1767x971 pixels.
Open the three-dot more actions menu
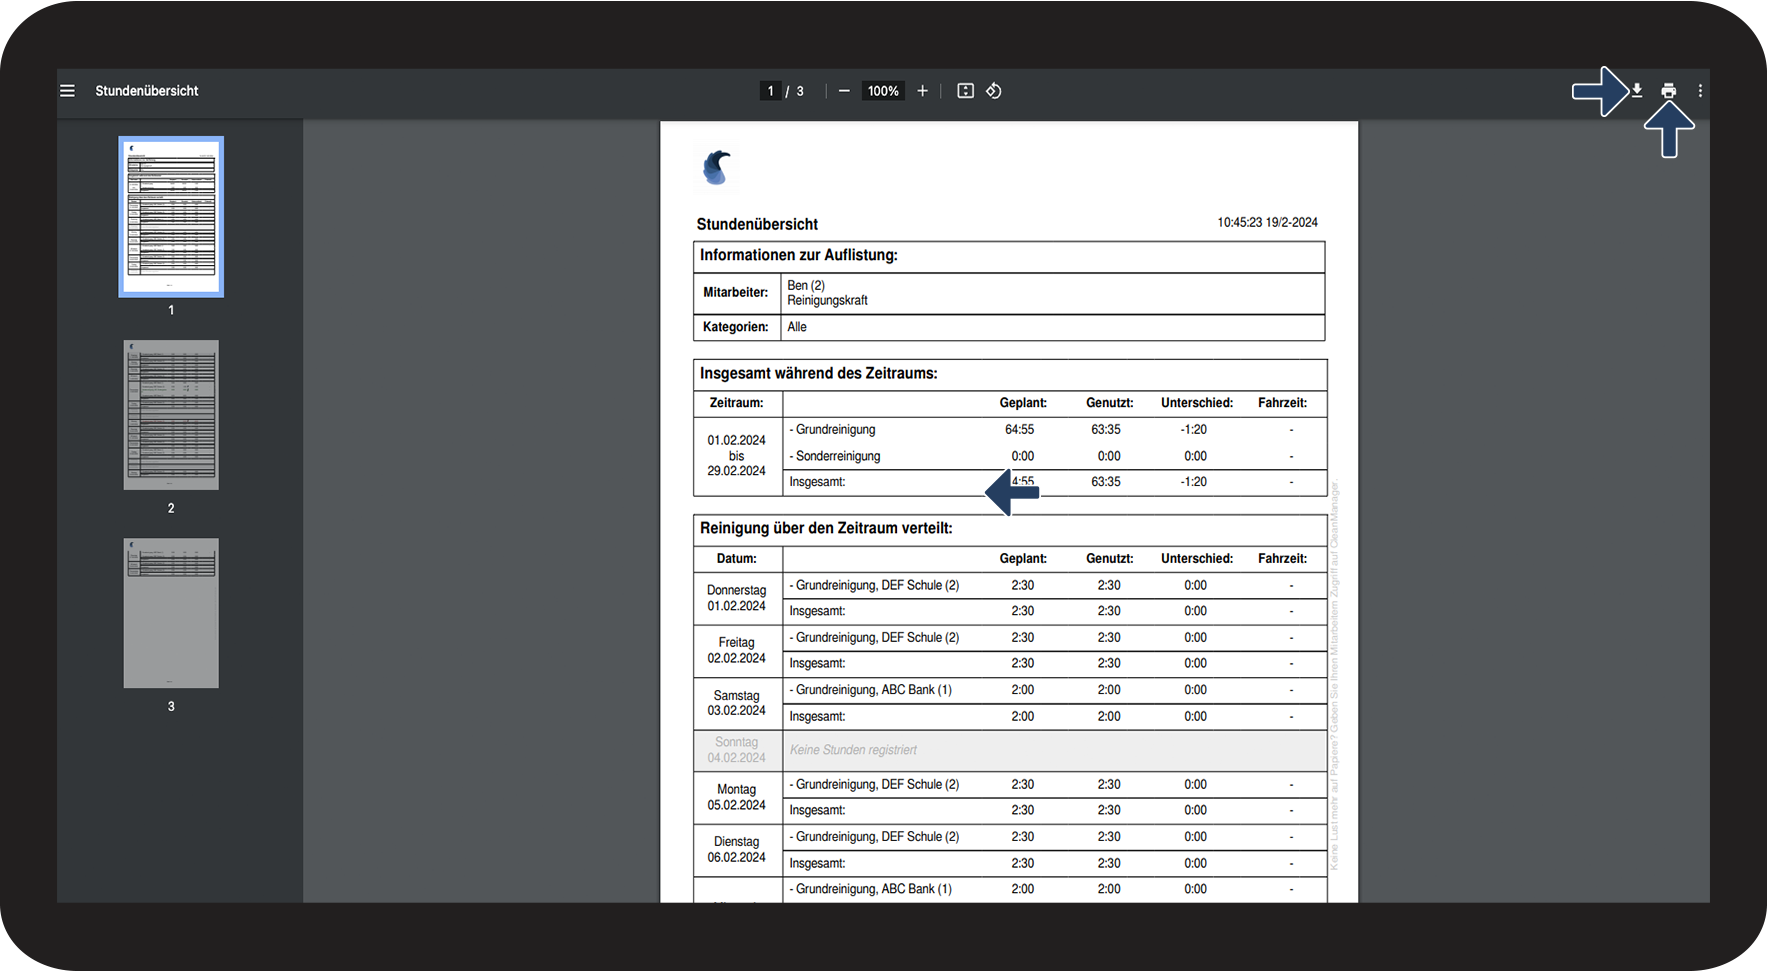point(1700,91)
